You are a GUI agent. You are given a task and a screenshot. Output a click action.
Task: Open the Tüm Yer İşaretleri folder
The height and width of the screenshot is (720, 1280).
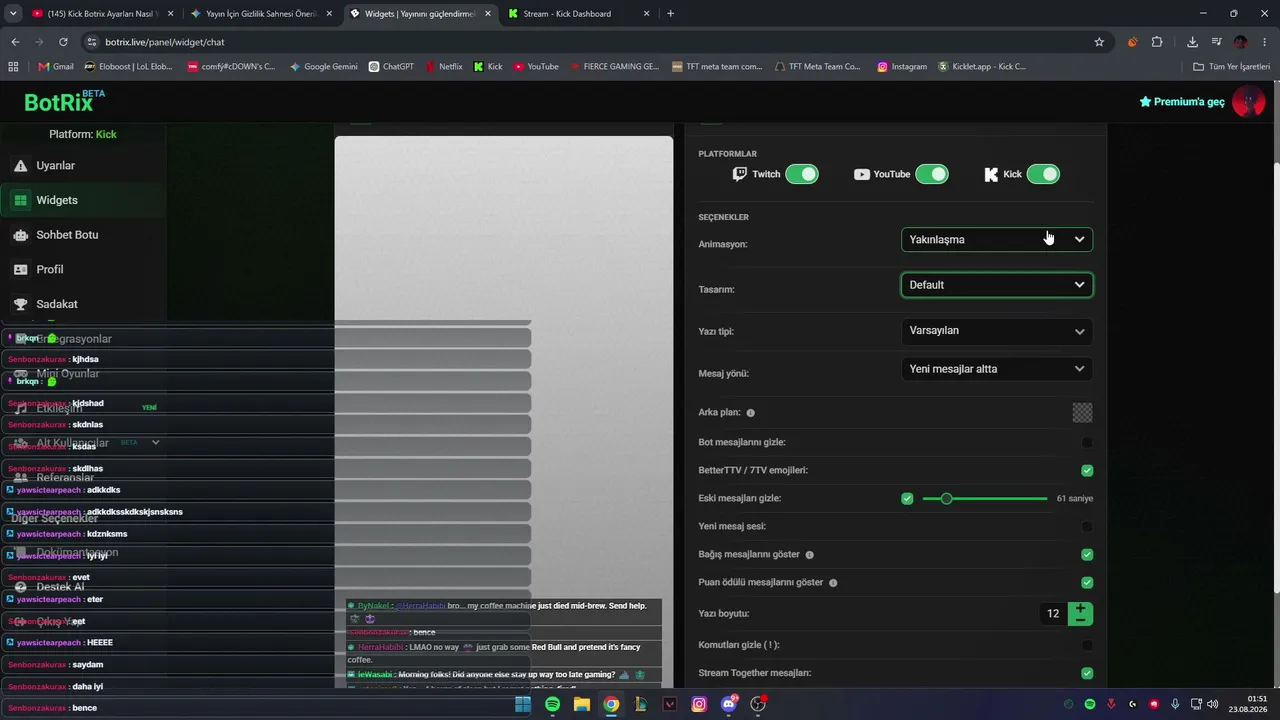[1232, 67]
